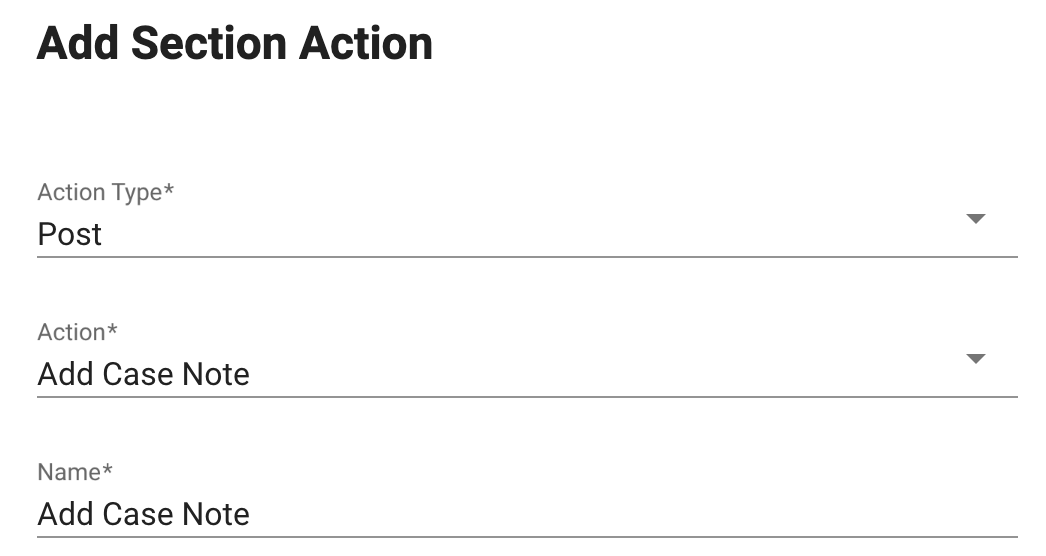The image size is (1046, 556).
Task: Click 'Add Case Note' text in Action select
Action: click(144, 374)
